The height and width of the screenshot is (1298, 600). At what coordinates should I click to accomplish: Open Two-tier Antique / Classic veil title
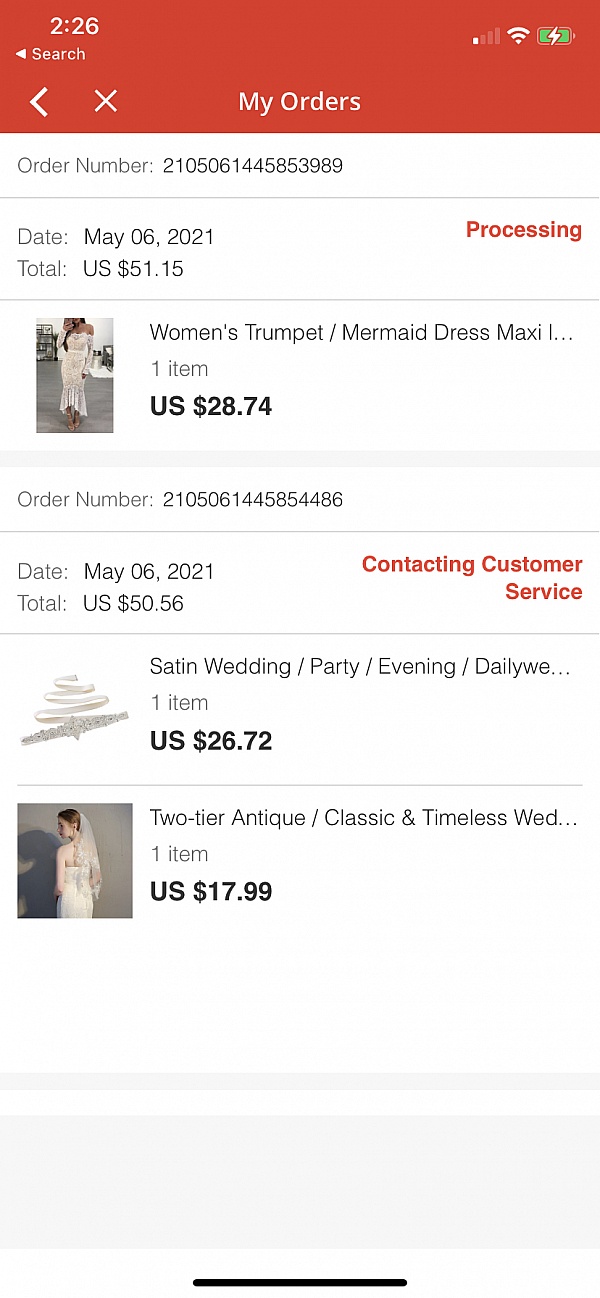[364, 818]
